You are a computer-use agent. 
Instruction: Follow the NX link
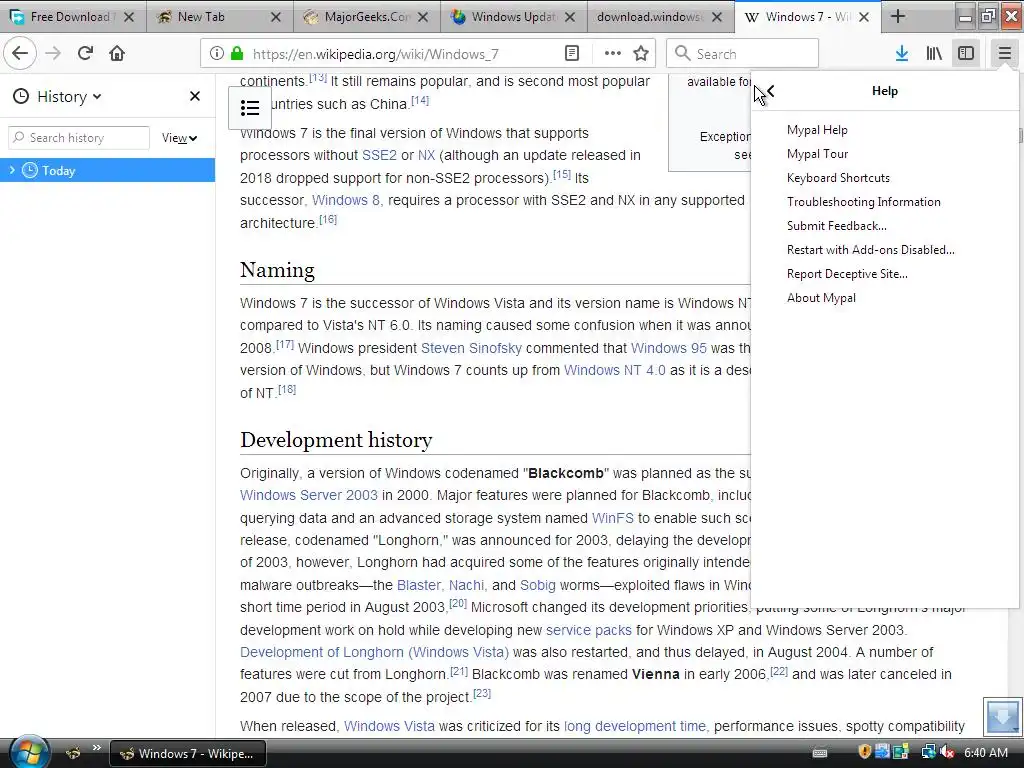426,155
